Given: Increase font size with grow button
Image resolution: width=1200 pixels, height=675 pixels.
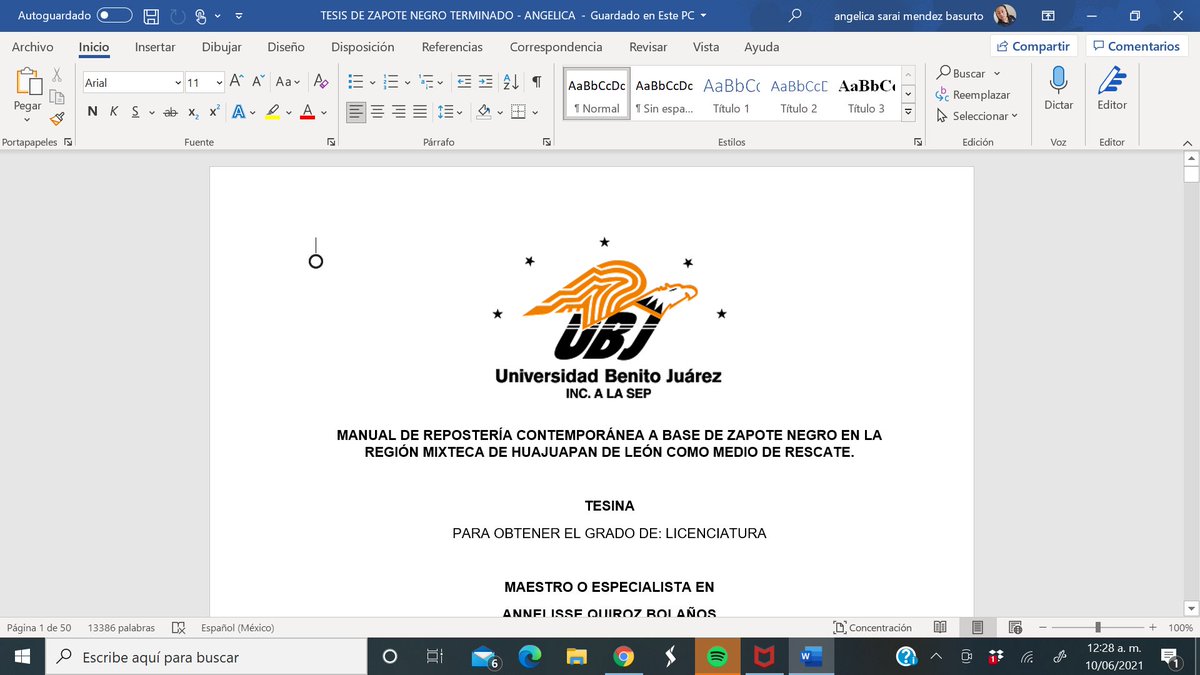Looking at the screenshot, I should tap(236, 83).
